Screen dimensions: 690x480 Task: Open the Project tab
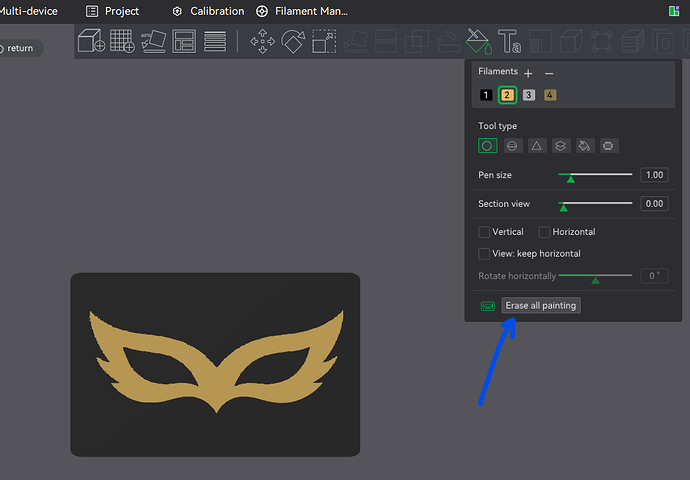(113, 11)
